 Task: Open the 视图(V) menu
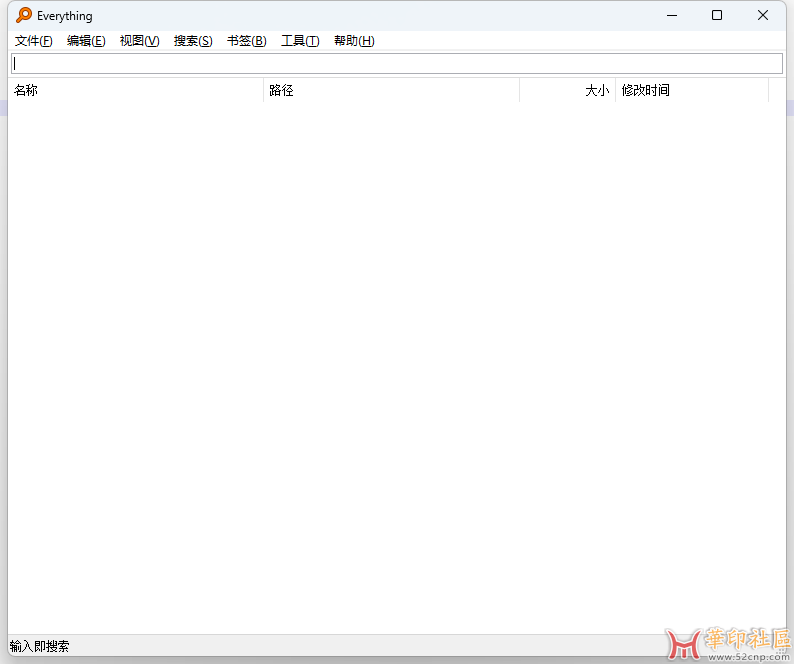[139, 41]
